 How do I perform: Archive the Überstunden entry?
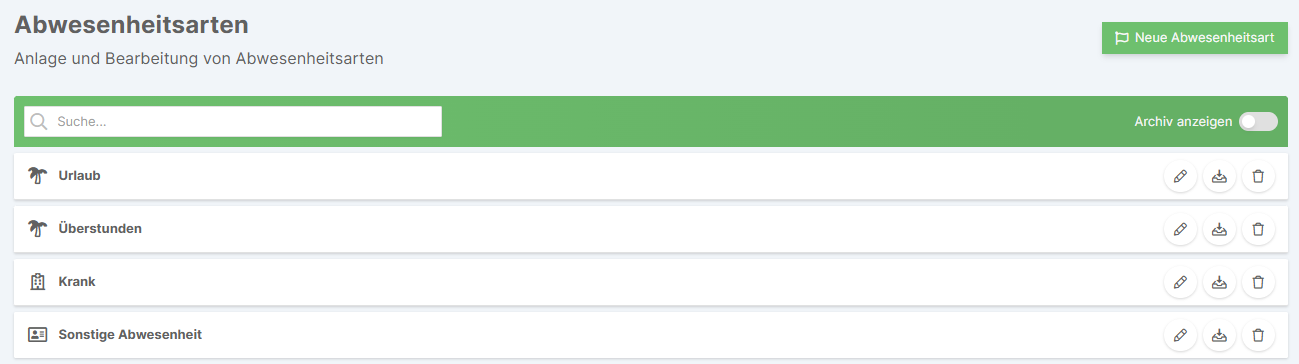[x=1219, y=229]
